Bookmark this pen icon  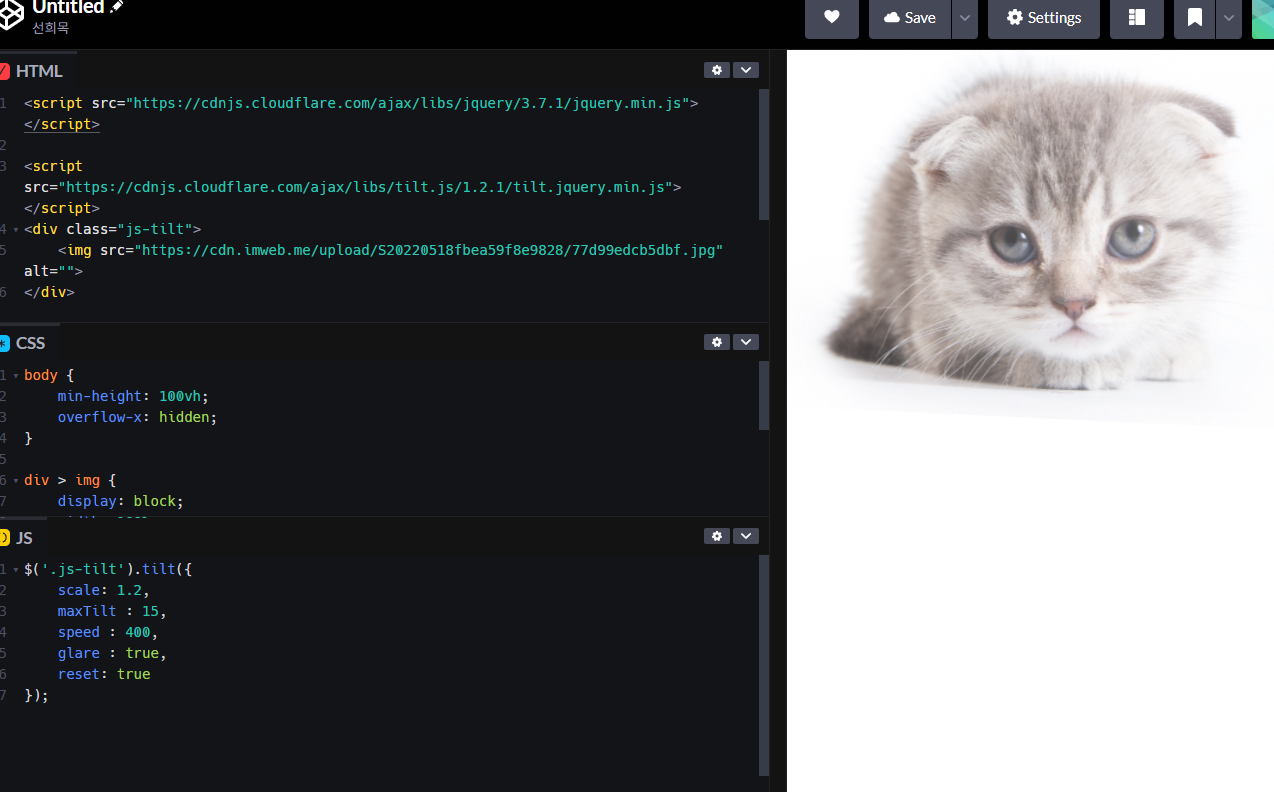tap(1194, 17)
